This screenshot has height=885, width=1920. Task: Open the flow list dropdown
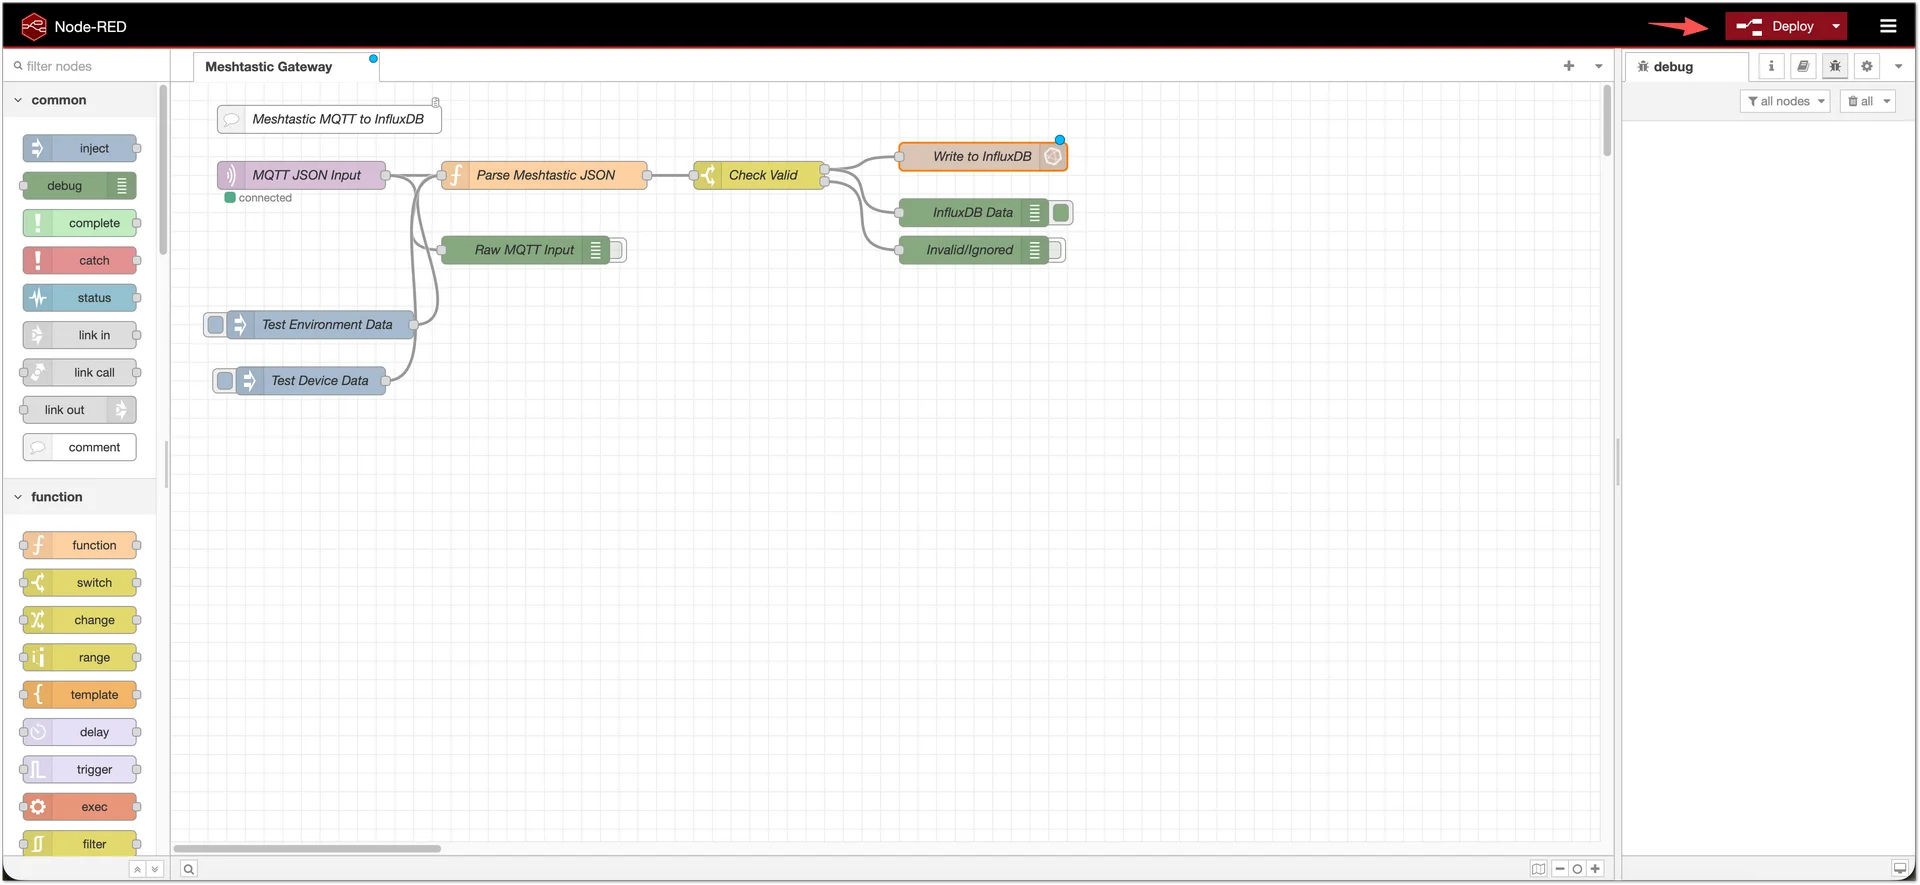pos(1599,66)
